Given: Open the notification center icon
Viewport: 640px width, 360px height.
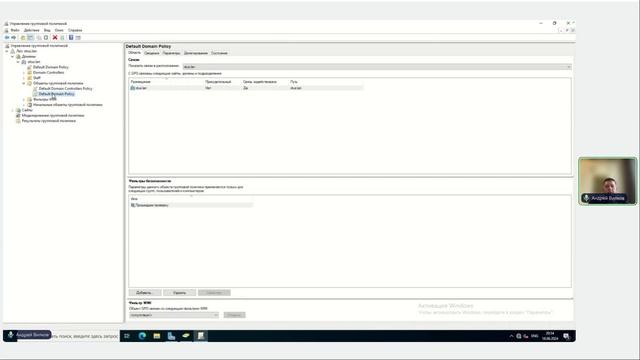Looking at the screenshot, I should pos(567,336).
